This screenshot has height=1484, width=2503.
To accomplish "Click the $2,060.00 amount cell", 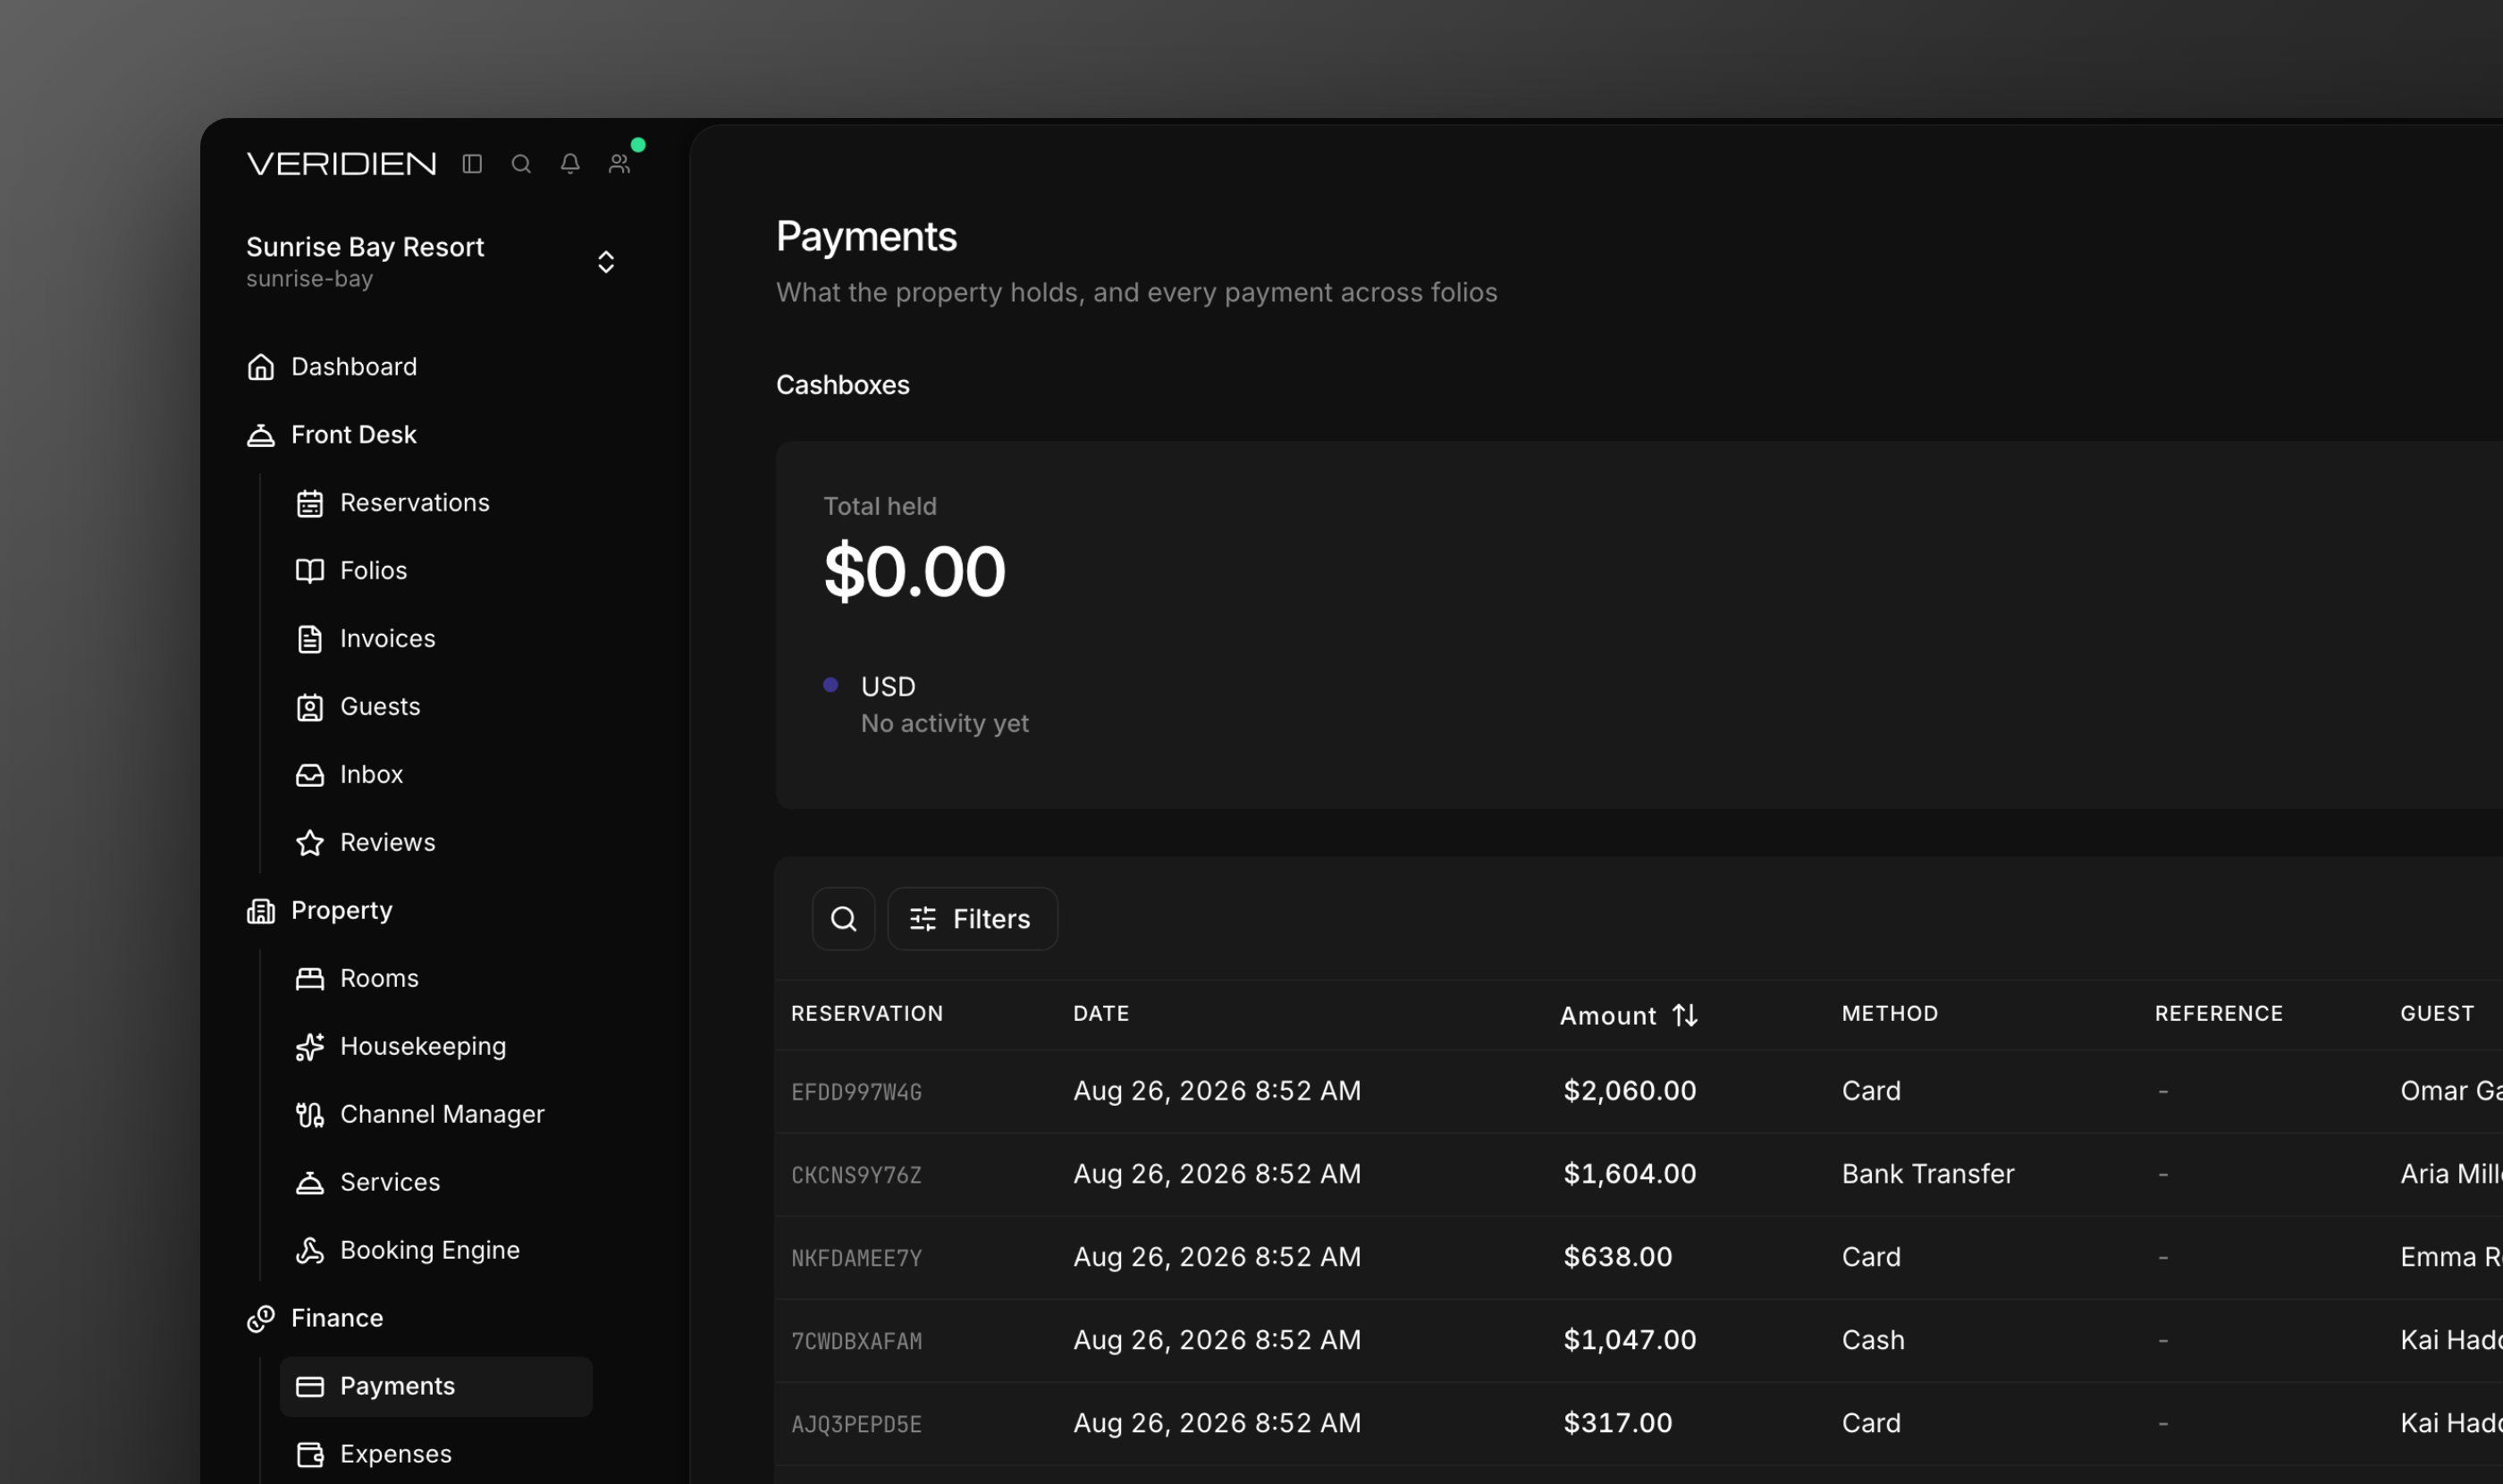I will pyautogui.click(x=1630, y=1091).
